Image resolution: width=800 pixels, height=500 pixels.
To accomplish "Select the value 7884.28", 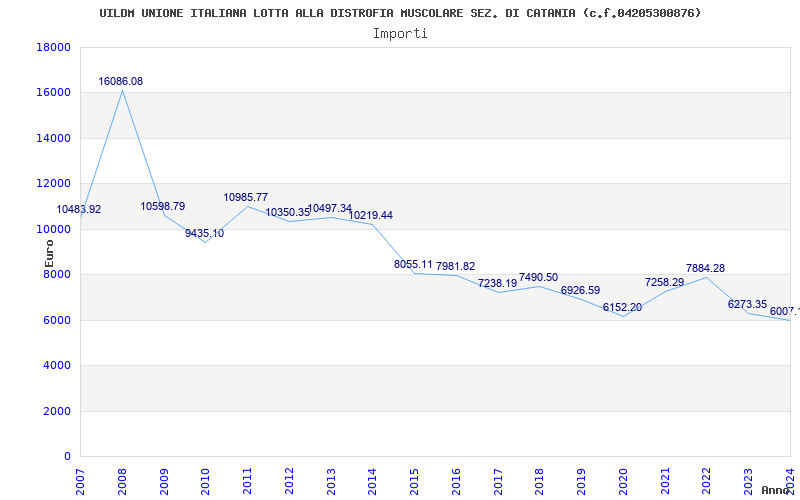I will point(705,268).
